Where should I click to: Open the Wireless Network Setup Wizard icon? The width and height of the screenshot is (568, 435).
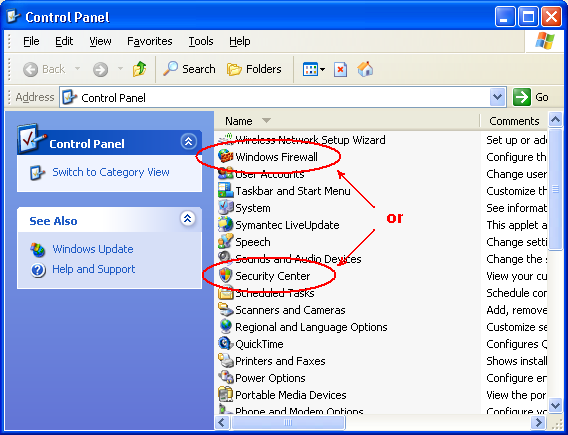click(x=225, y=139)
